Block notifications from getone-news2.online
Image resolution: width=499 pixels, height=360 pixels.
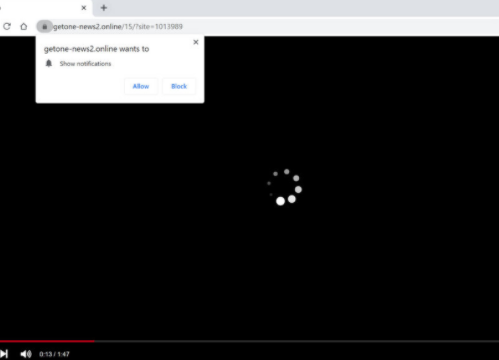pyautogui.click(x=179, y=86)
